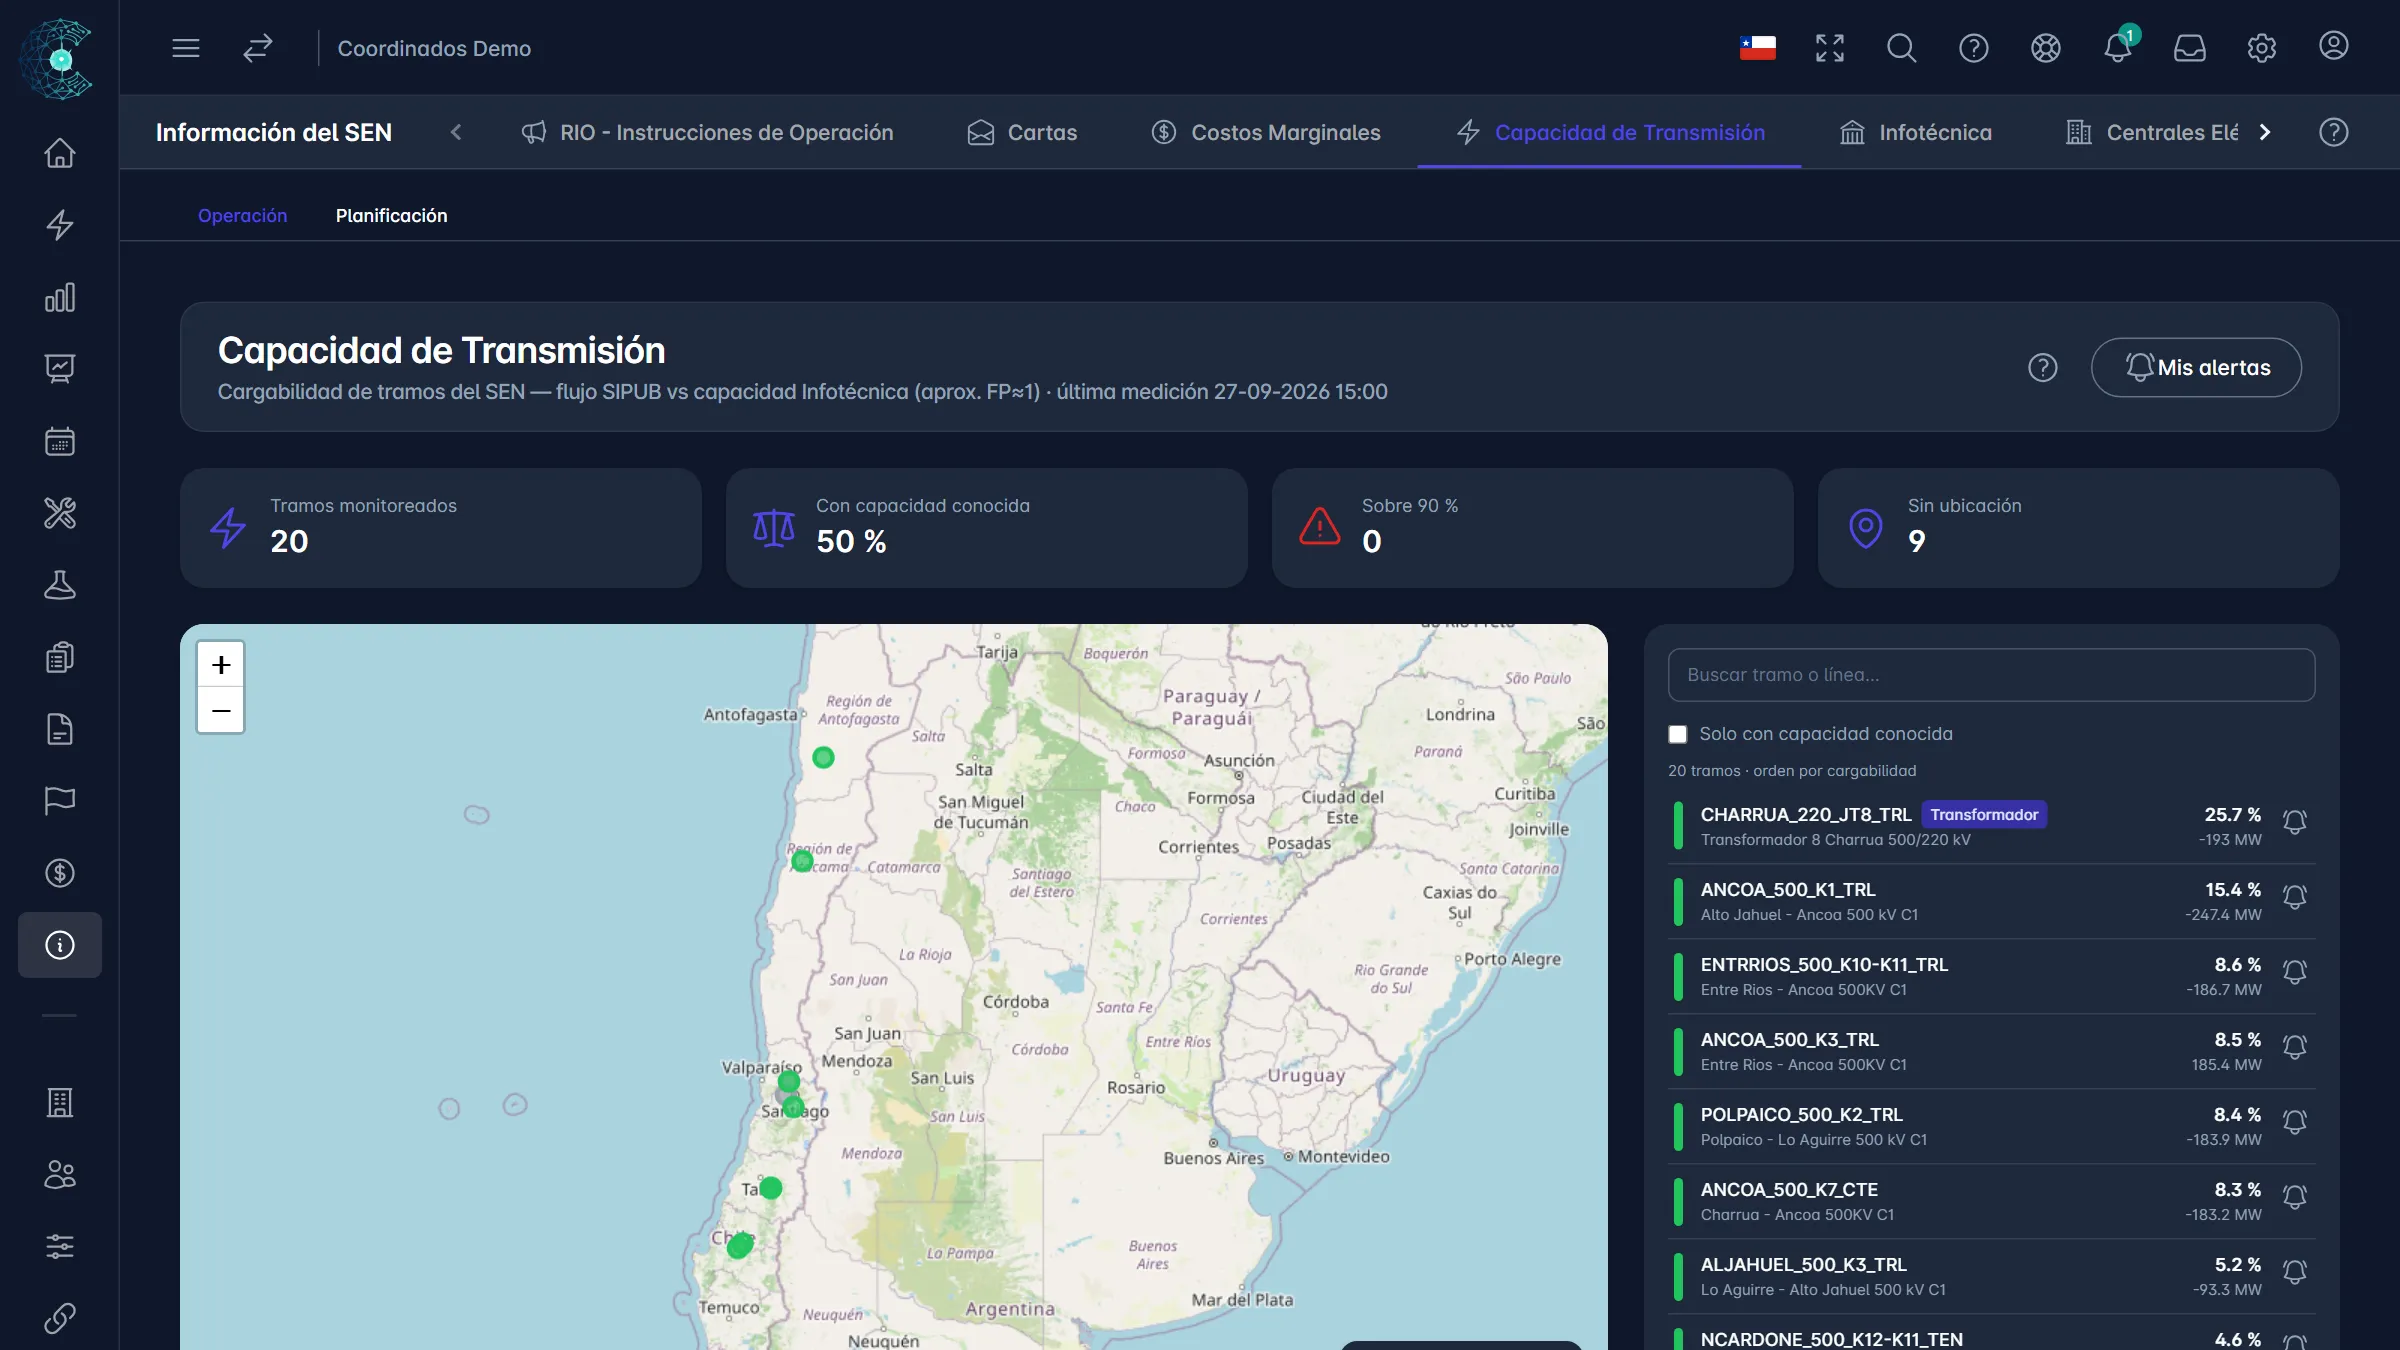Click the Sin ubicación card
2400x1350 pixels.
[2078, 528]
